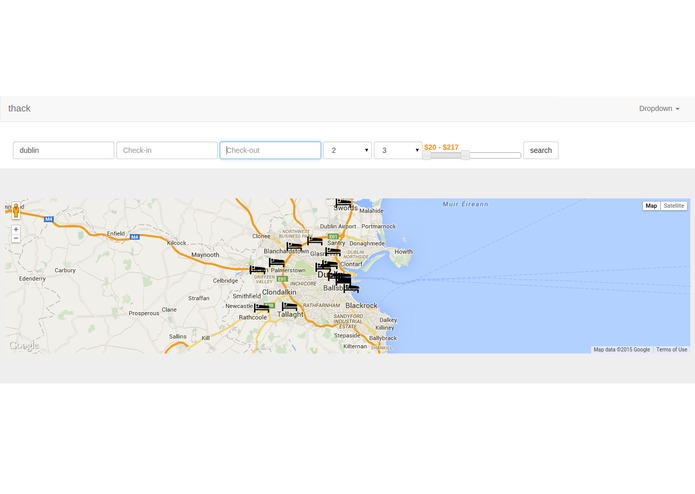Click the Dalkey label on the map
Screen dimensions: 695x494
point(388,320)
